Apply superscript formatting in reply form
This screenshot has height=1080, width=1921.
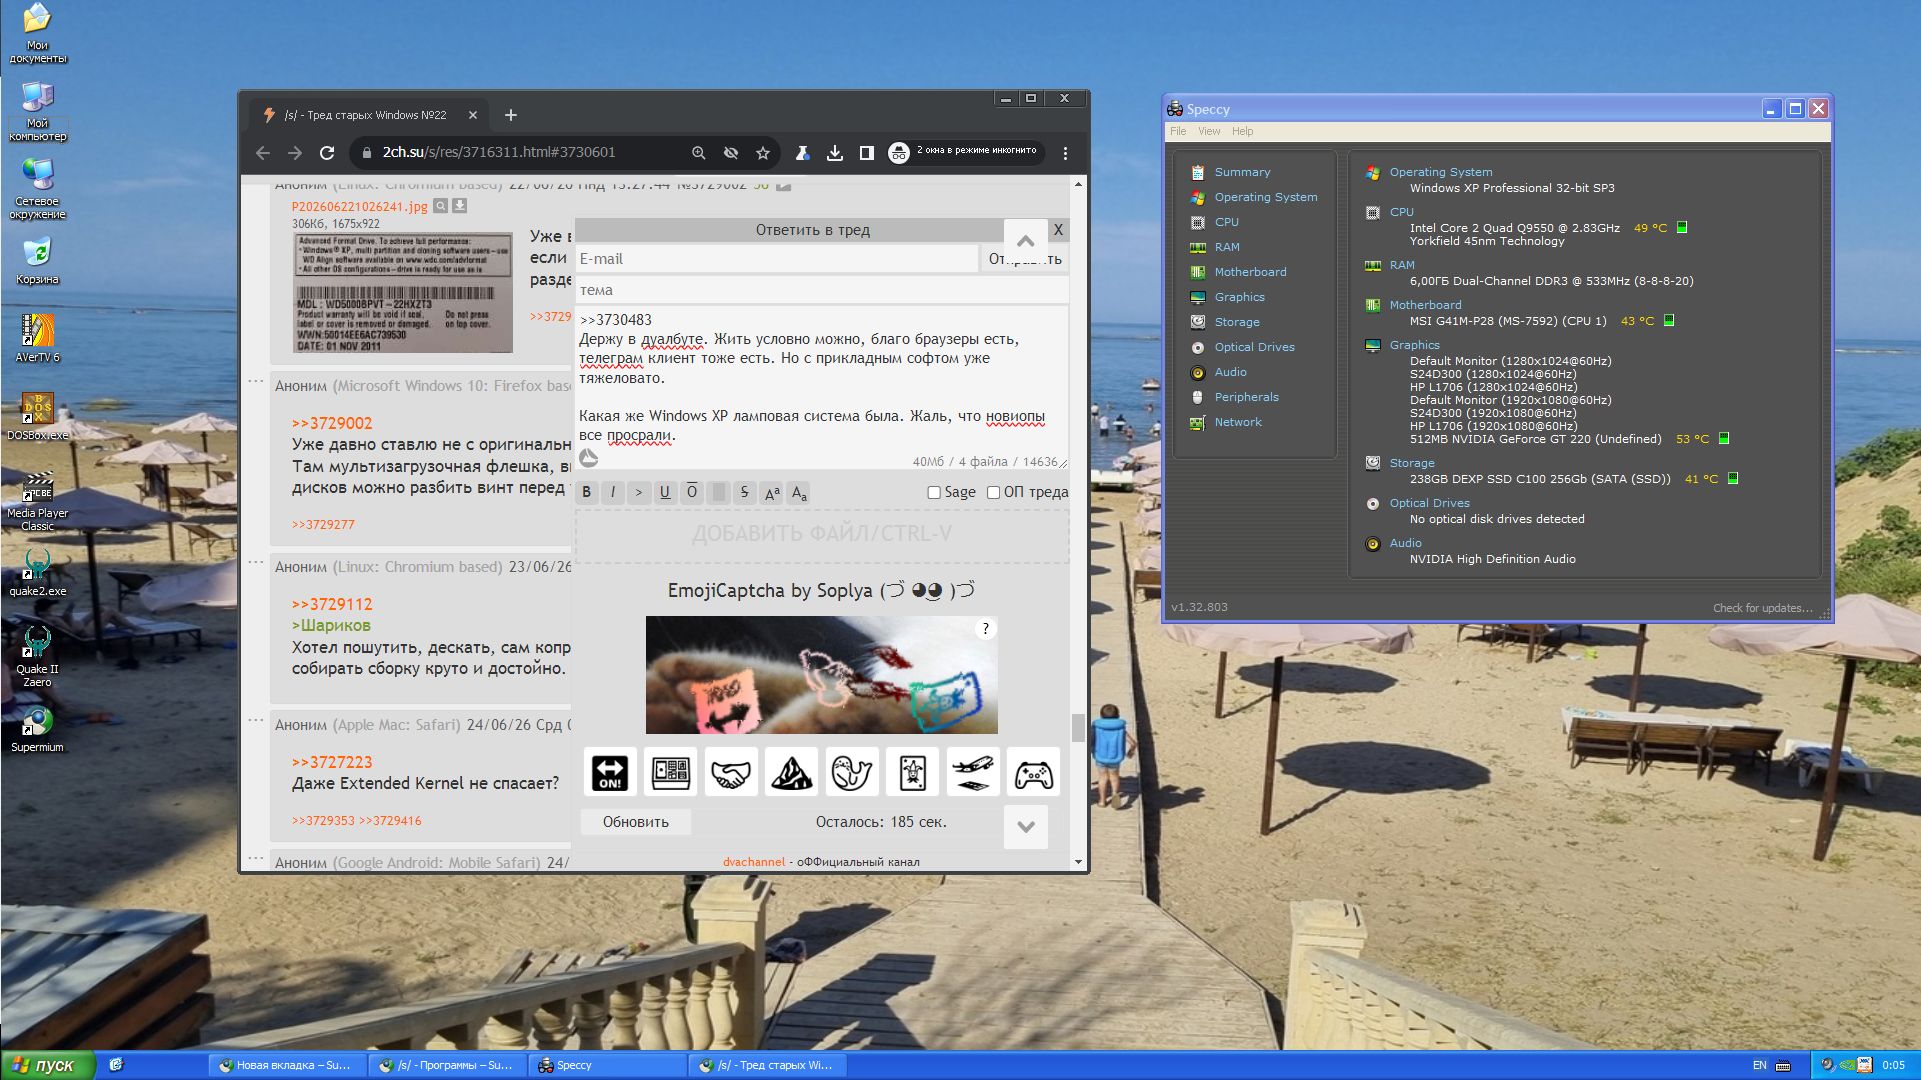[x=771, y=492]
